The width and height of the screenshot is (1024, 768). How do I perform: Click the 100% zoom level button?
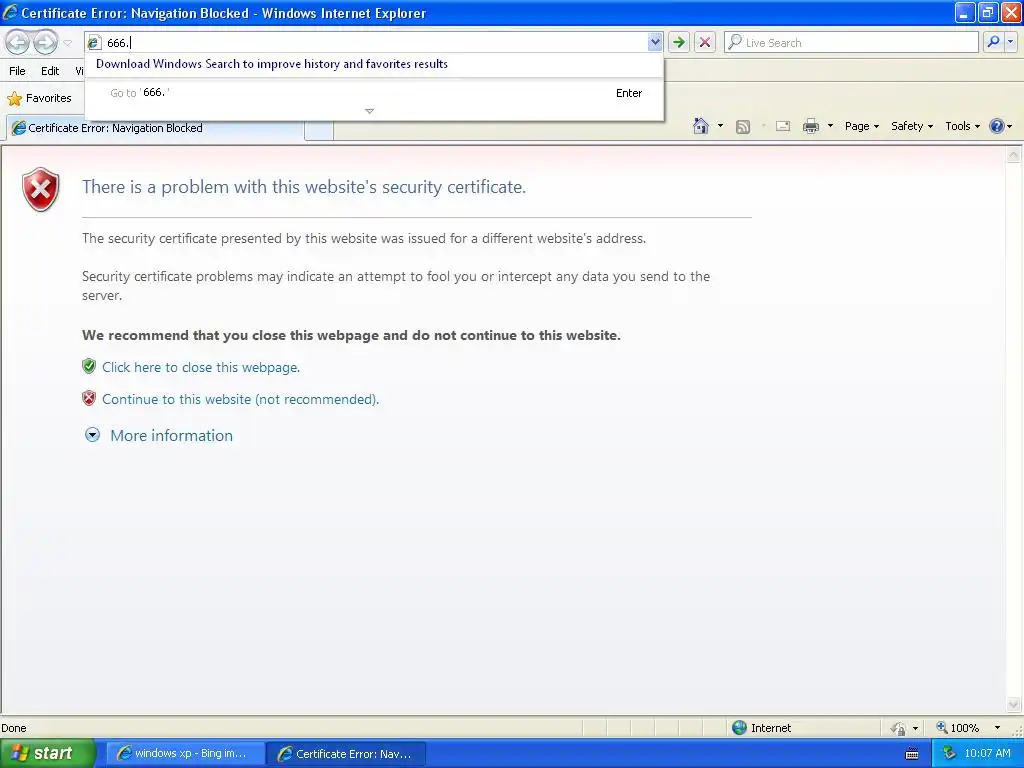coord(958,728)
